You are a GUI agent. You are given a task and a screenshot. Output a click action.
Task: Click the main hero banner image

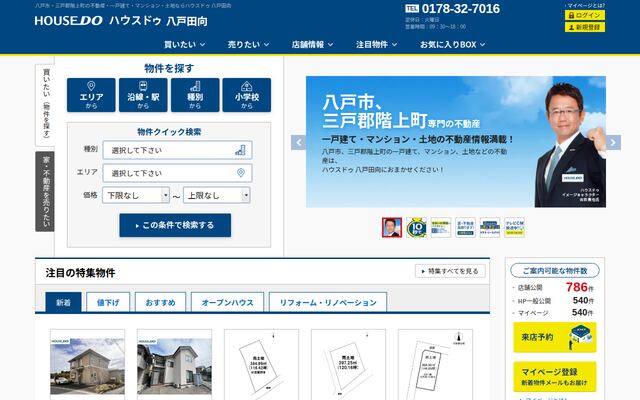click(456, 142)
